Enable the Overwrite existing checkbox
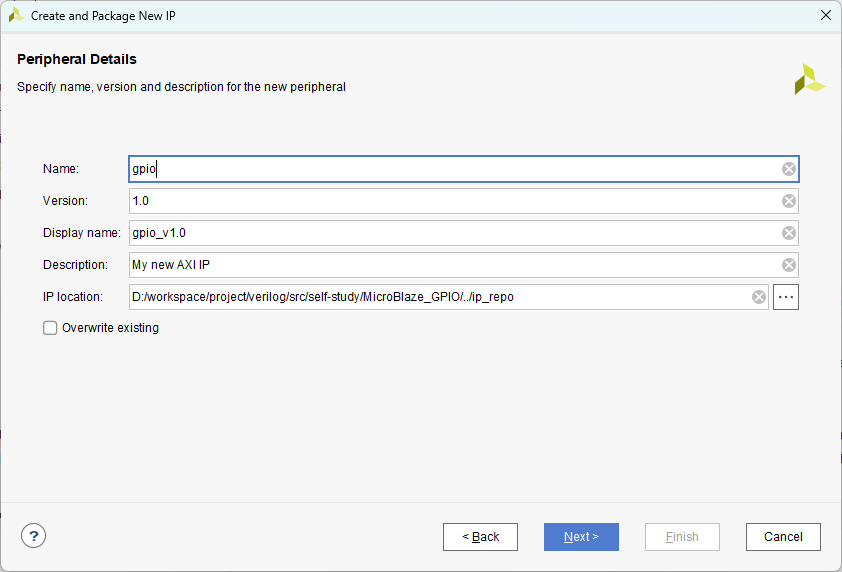Screen dimensions: 842x572 pos(50,328)
